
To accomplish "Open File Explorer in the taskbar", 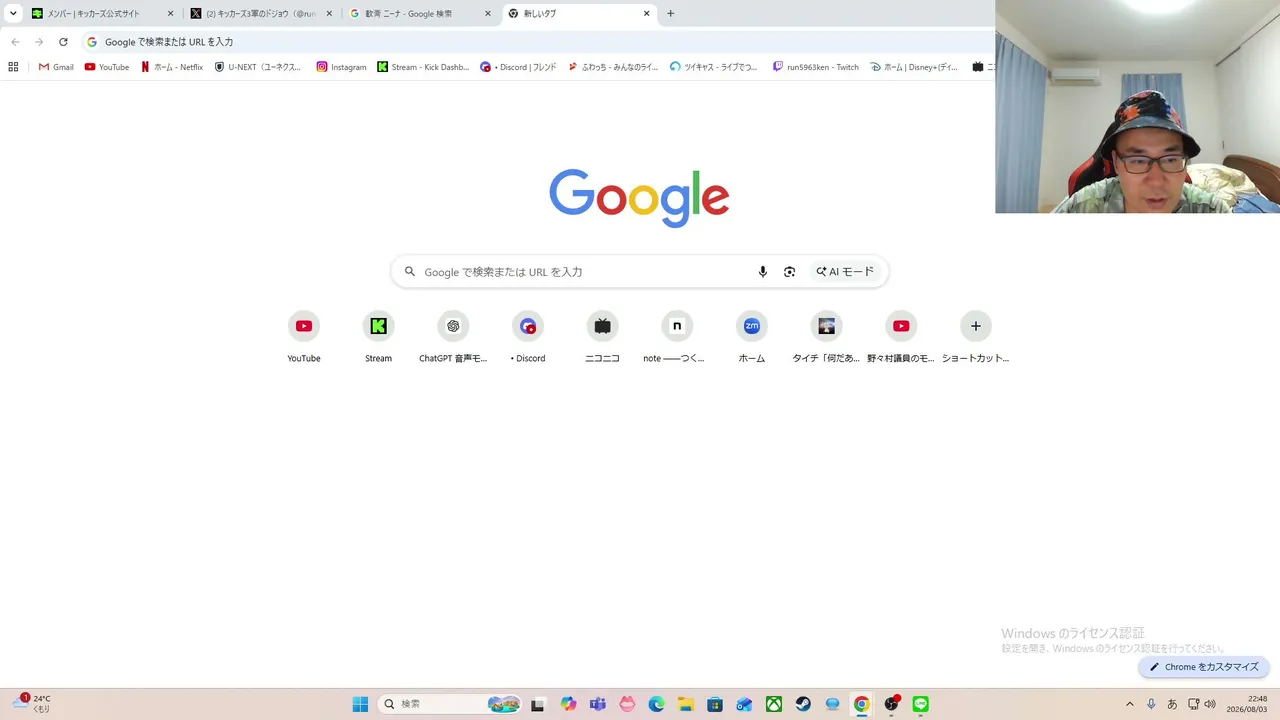I will [x=685, y=704].
